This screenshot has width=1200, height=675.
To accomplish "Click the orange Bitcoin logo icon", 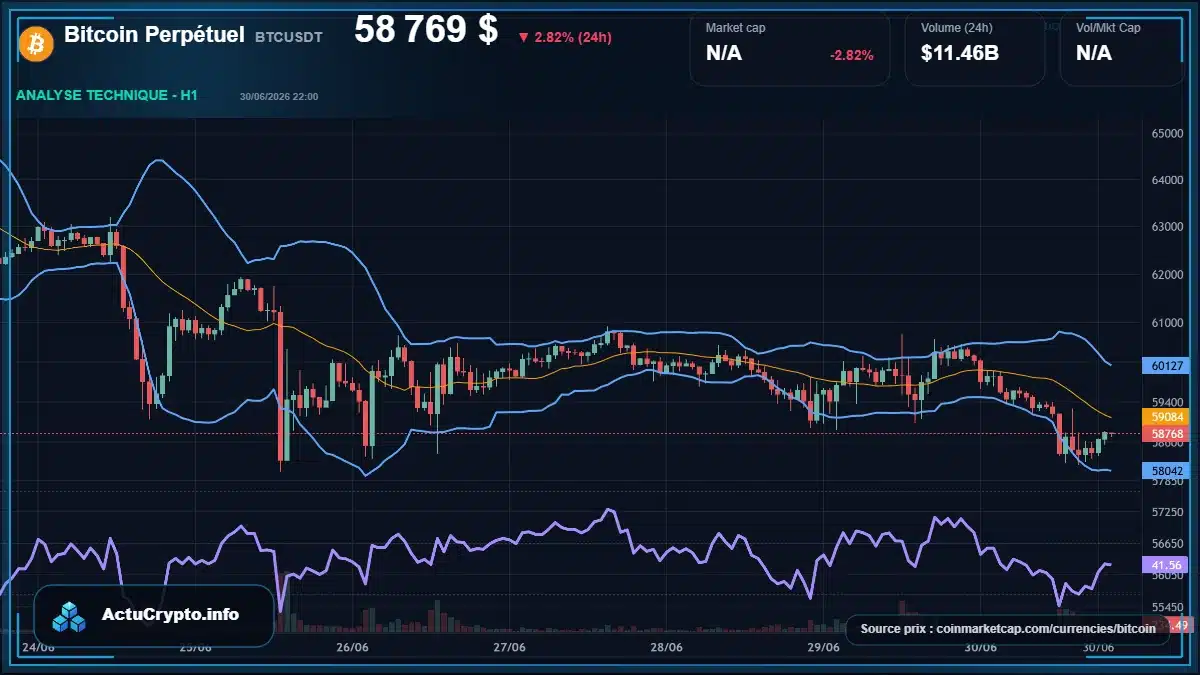I will (x=36, y=43).
